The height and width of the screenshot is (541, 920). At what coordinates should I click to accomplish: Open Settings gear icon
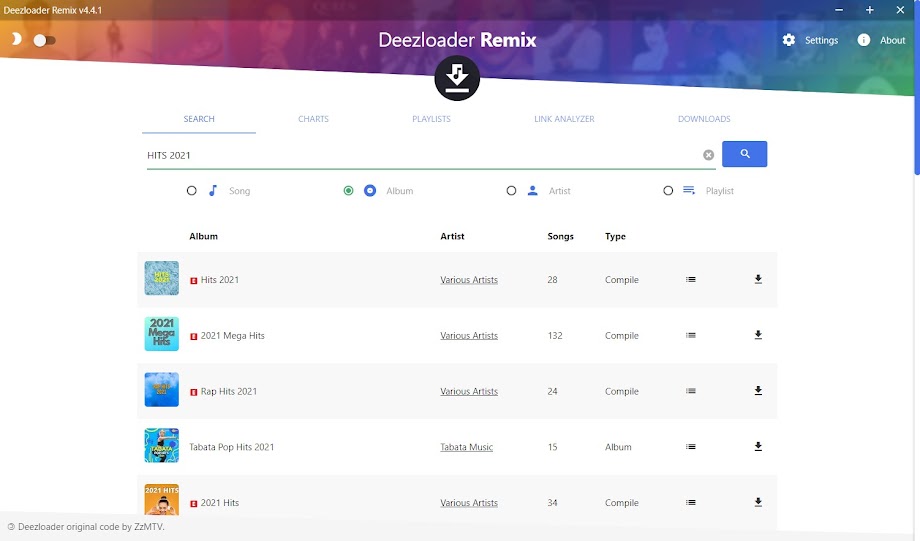tap(789, 40)
